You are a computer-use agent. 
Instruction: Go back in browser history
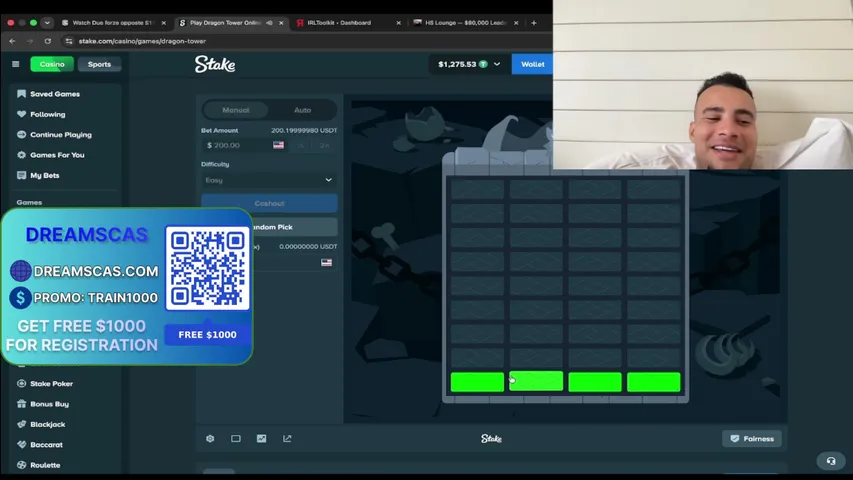pos(12,41)
